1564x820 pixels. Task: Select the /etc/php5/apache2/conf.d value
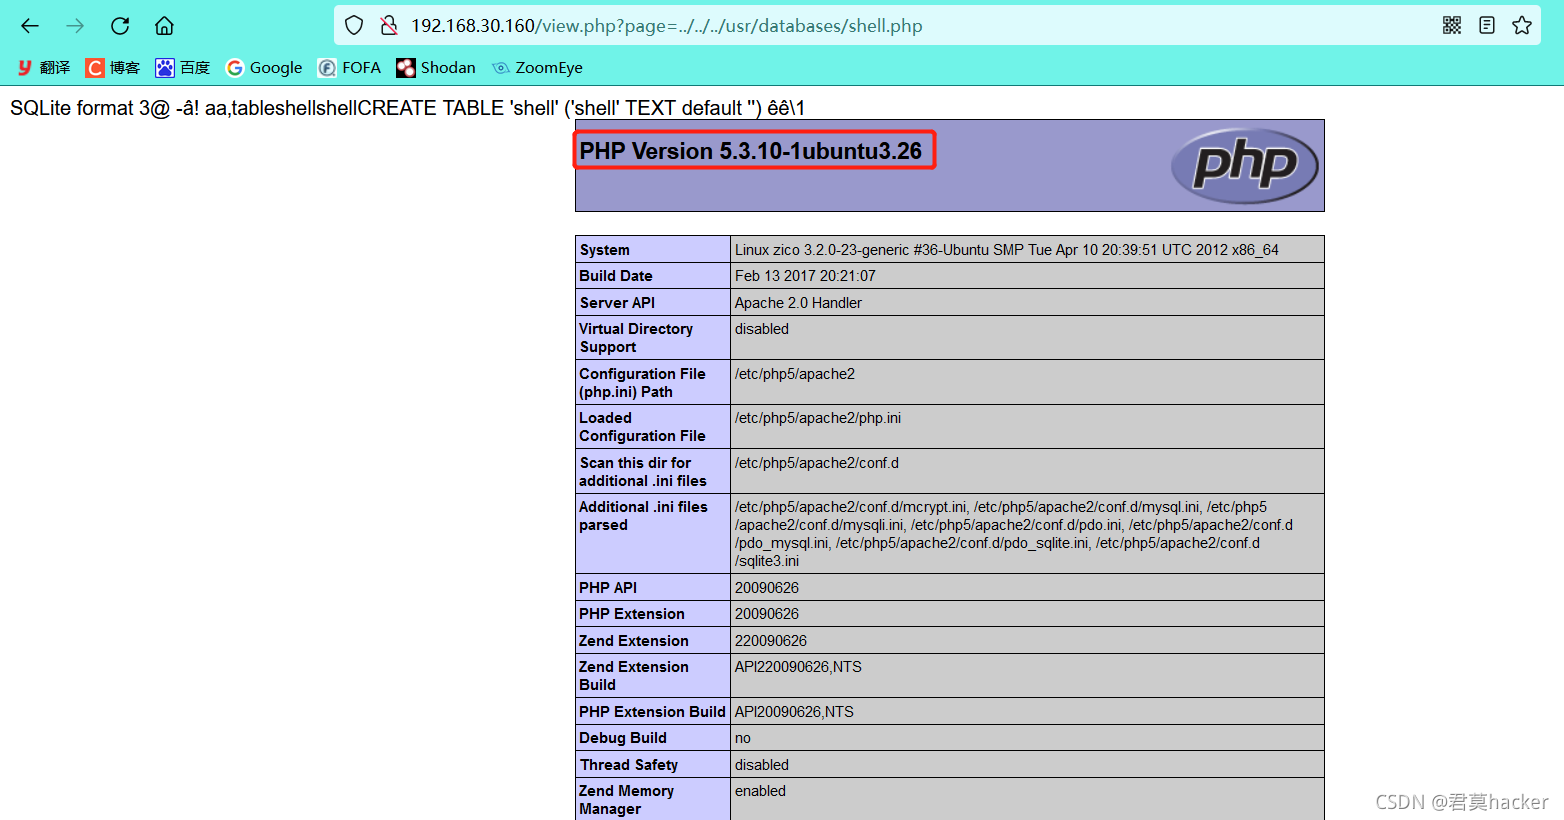(x=817, y=463)
